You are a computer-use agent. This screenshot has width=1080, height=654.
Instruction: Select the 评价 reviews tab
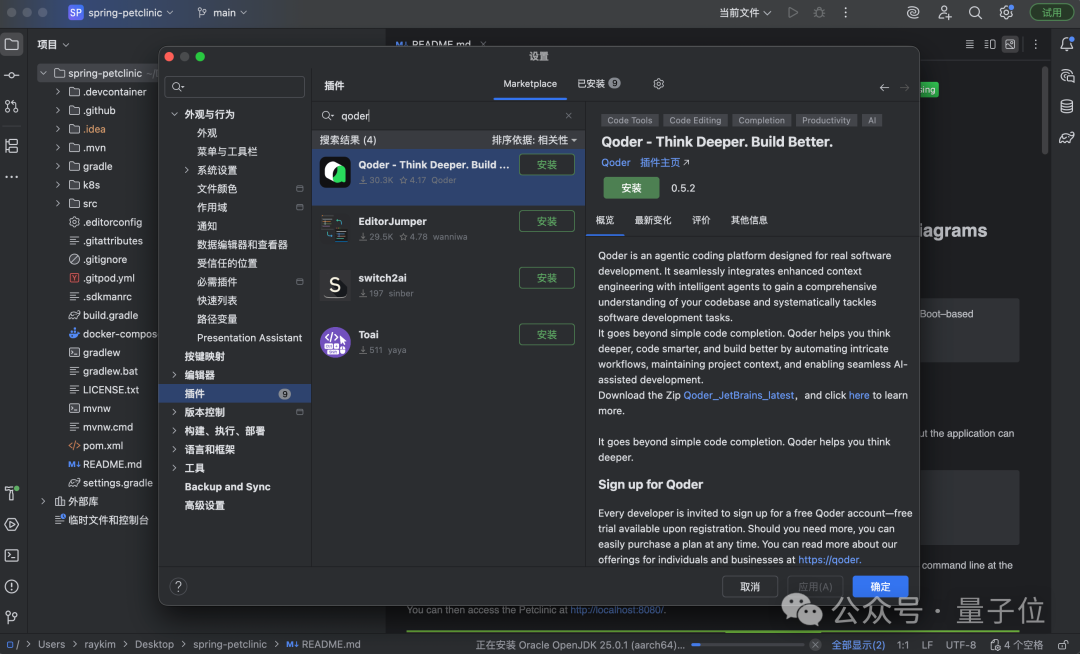(701, 220)
